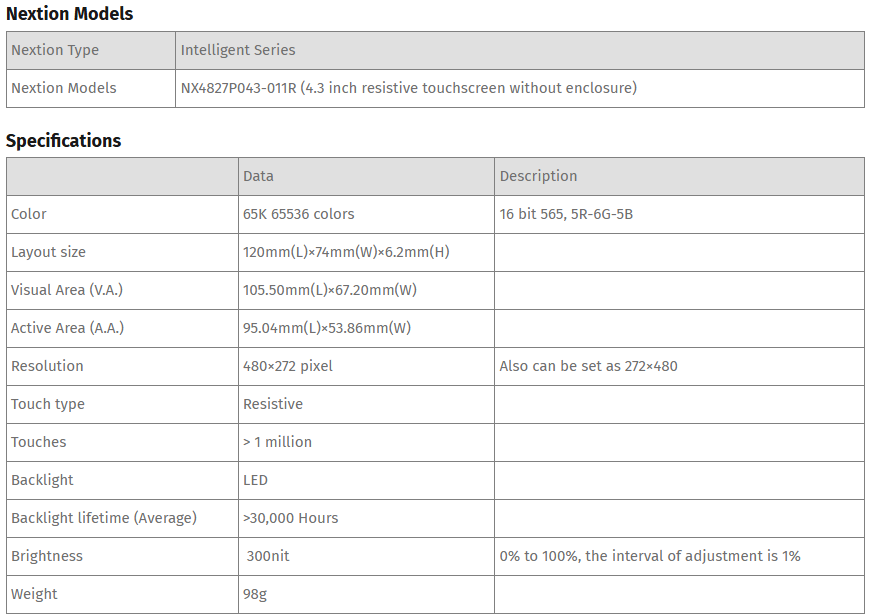Viewport: 871px width, 616px height.
Task: Select the LED backlight value
Action: click(256, 480)
